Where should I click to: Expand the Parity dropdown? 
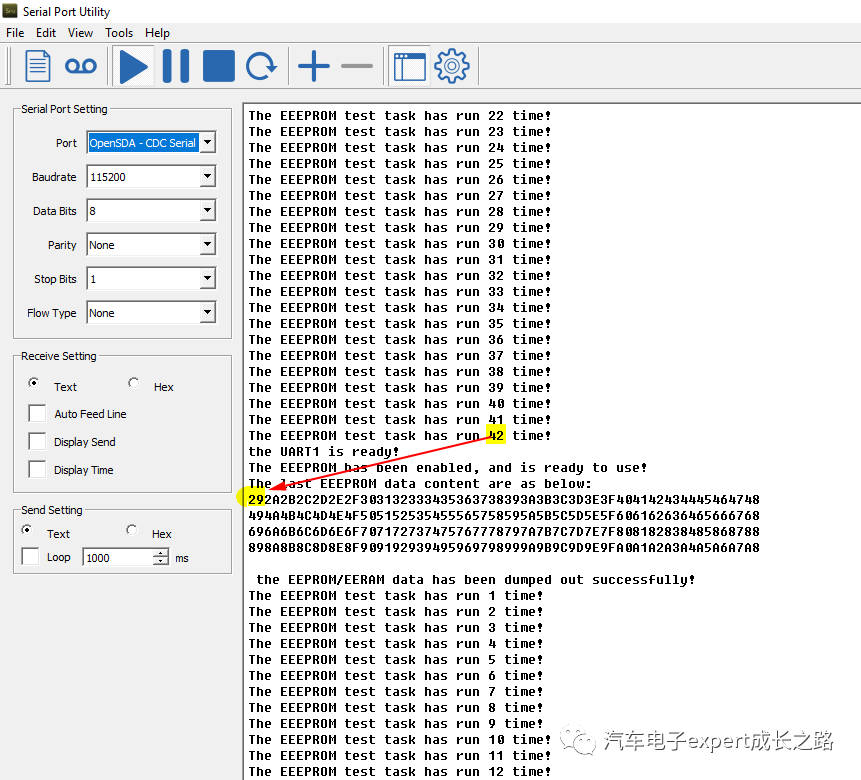point(207,245)
